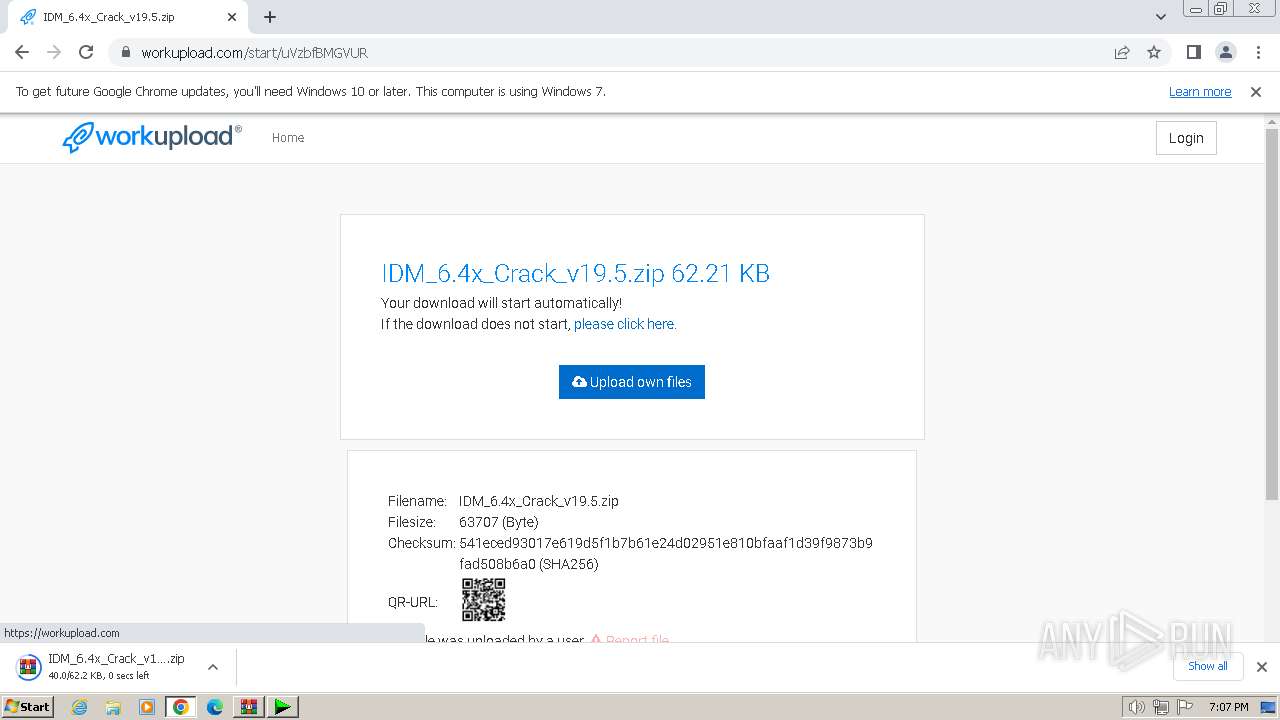Open tab search chevron in title bar
Image resolution: width=1280 pixels, height=720 pixels.
1161,17
